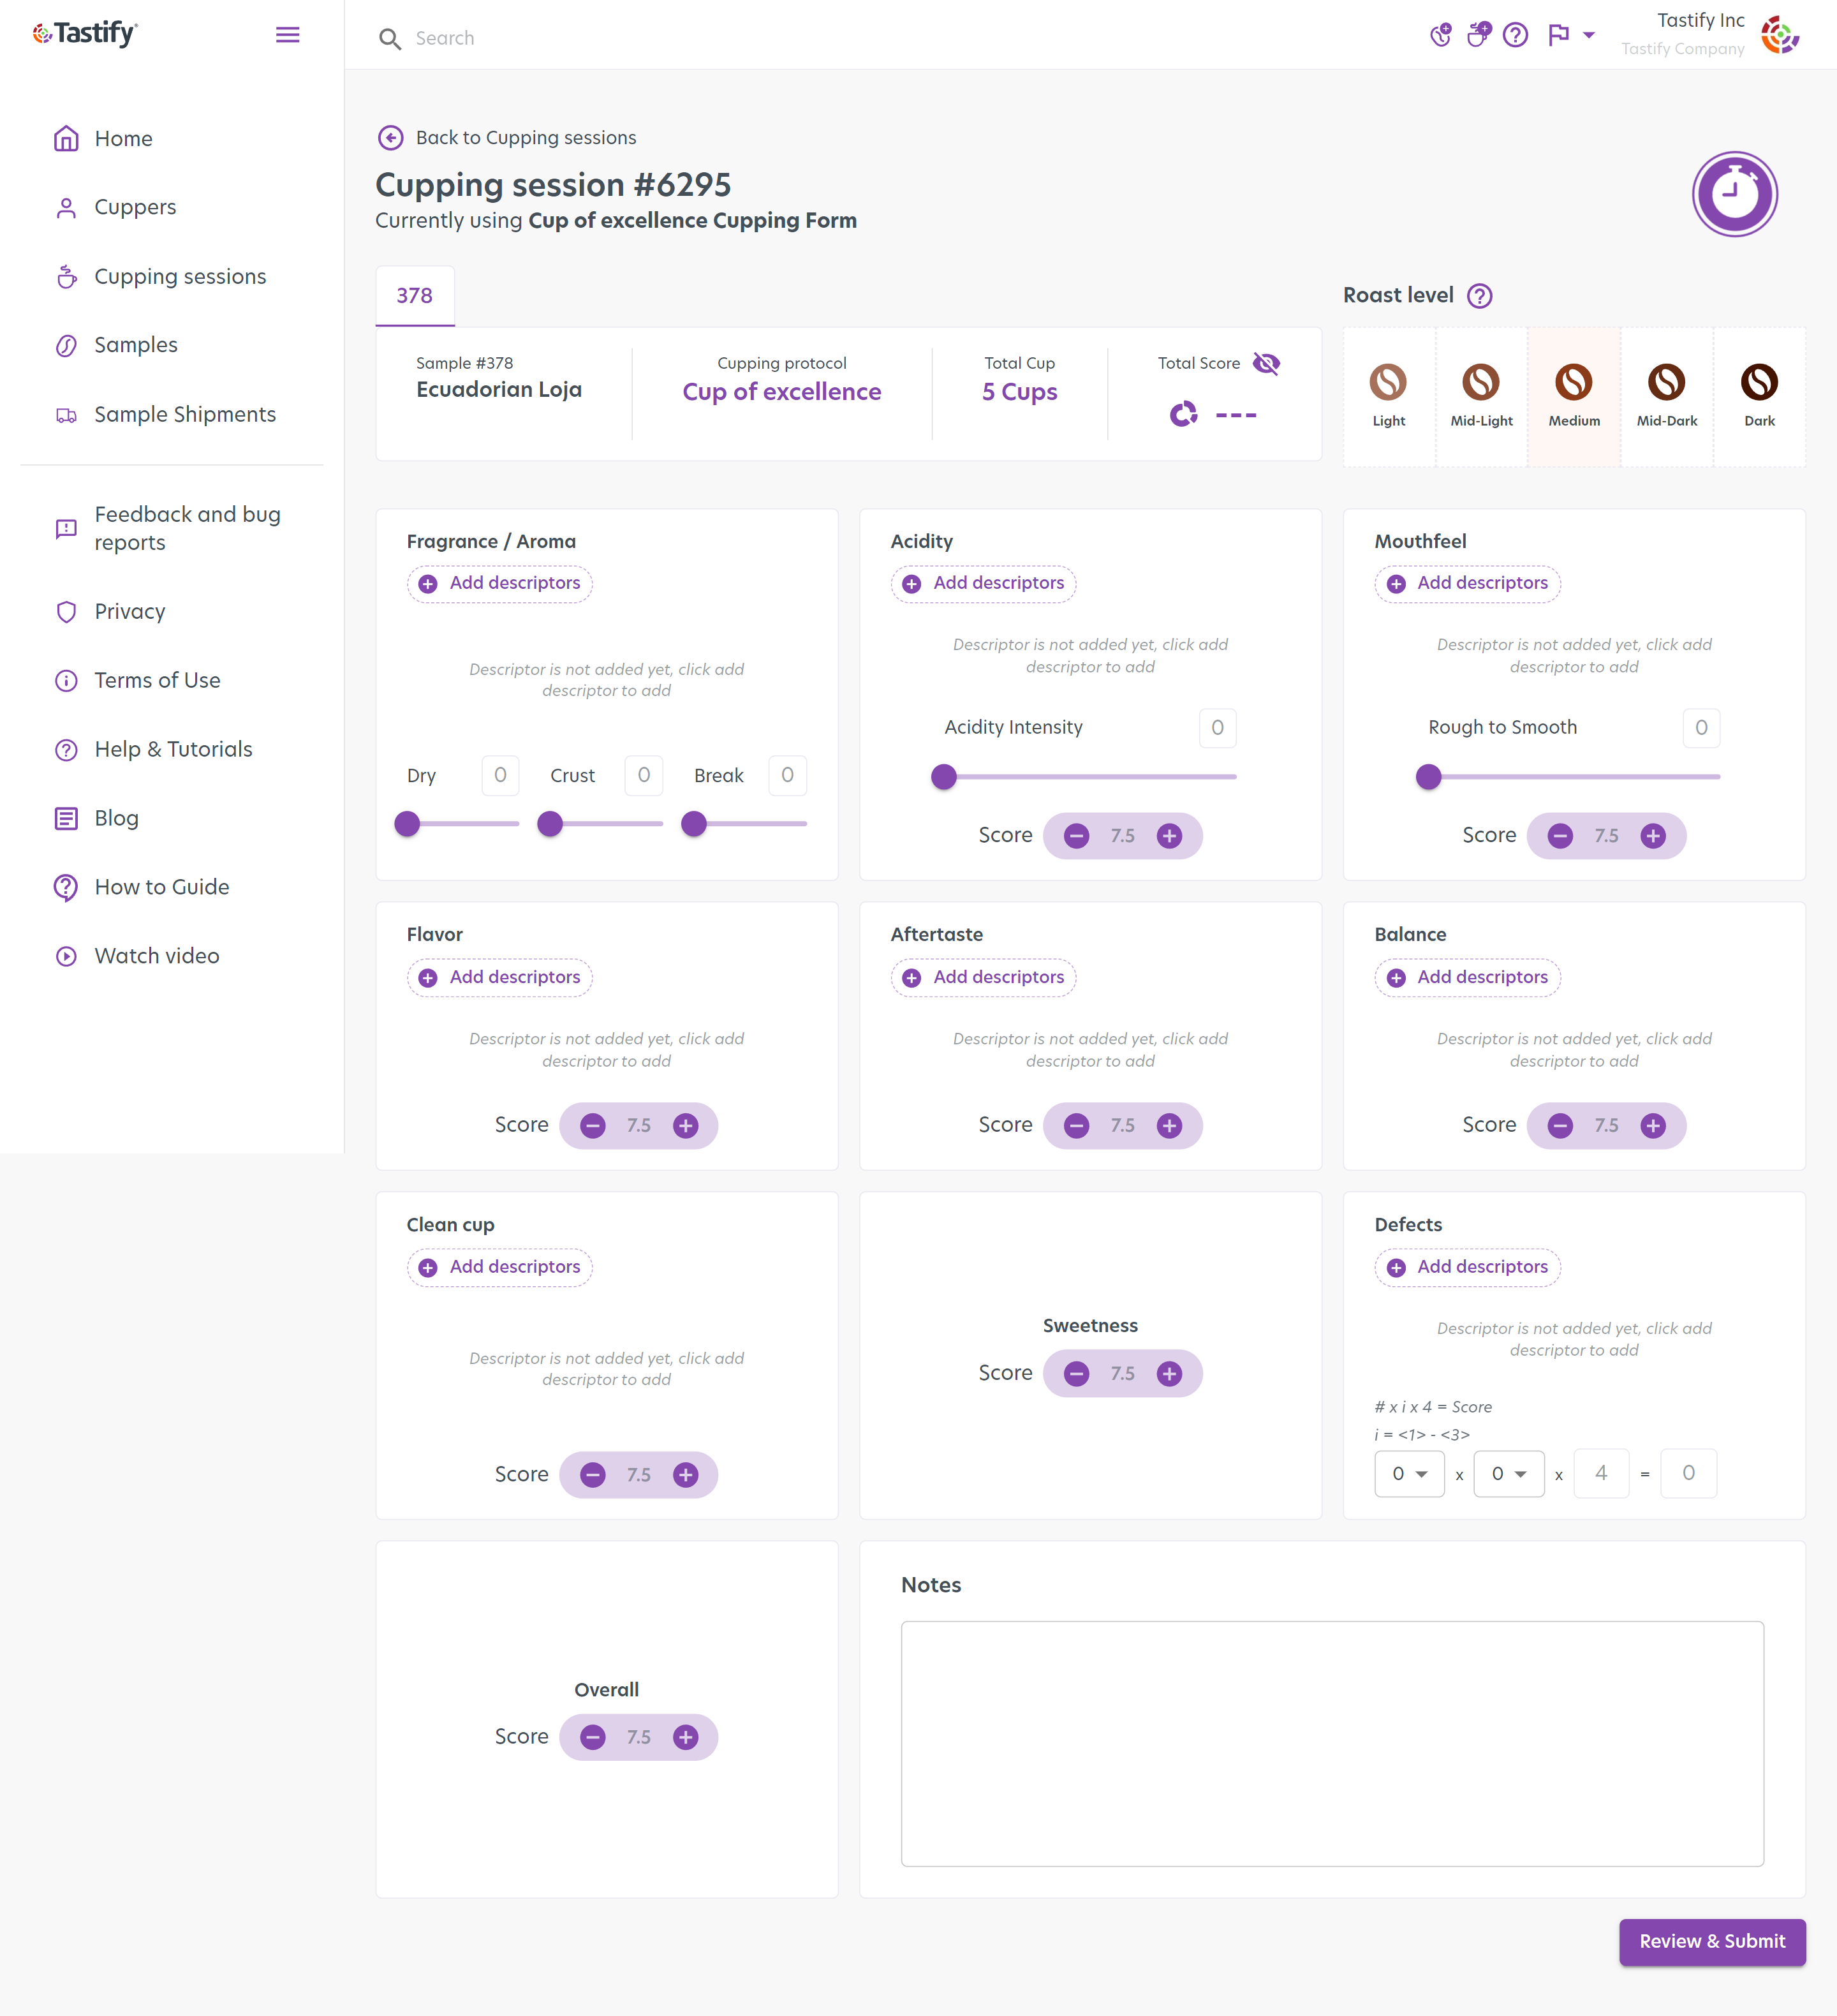The width and height of the screenshot is (1837, 2016).
Task: Select the Mid-Dark roast level
Action: [1666, 396]
